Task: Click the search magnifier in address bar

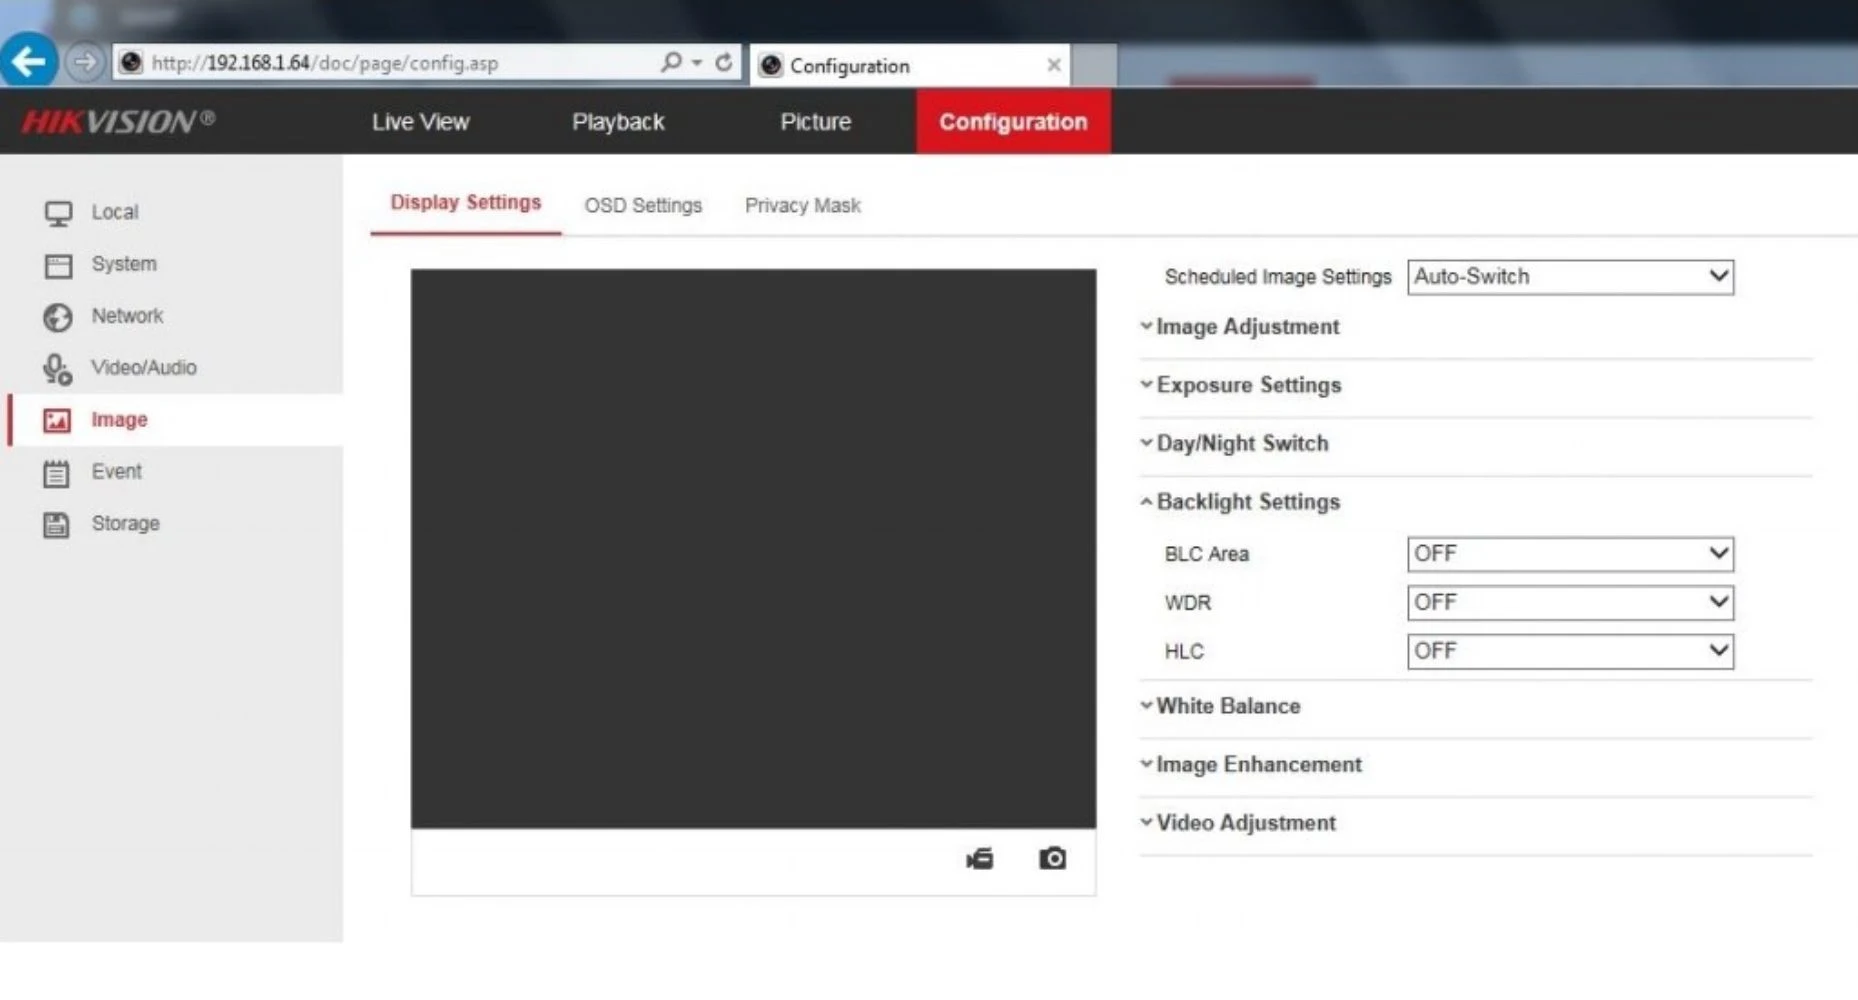Action: point(671,62)
